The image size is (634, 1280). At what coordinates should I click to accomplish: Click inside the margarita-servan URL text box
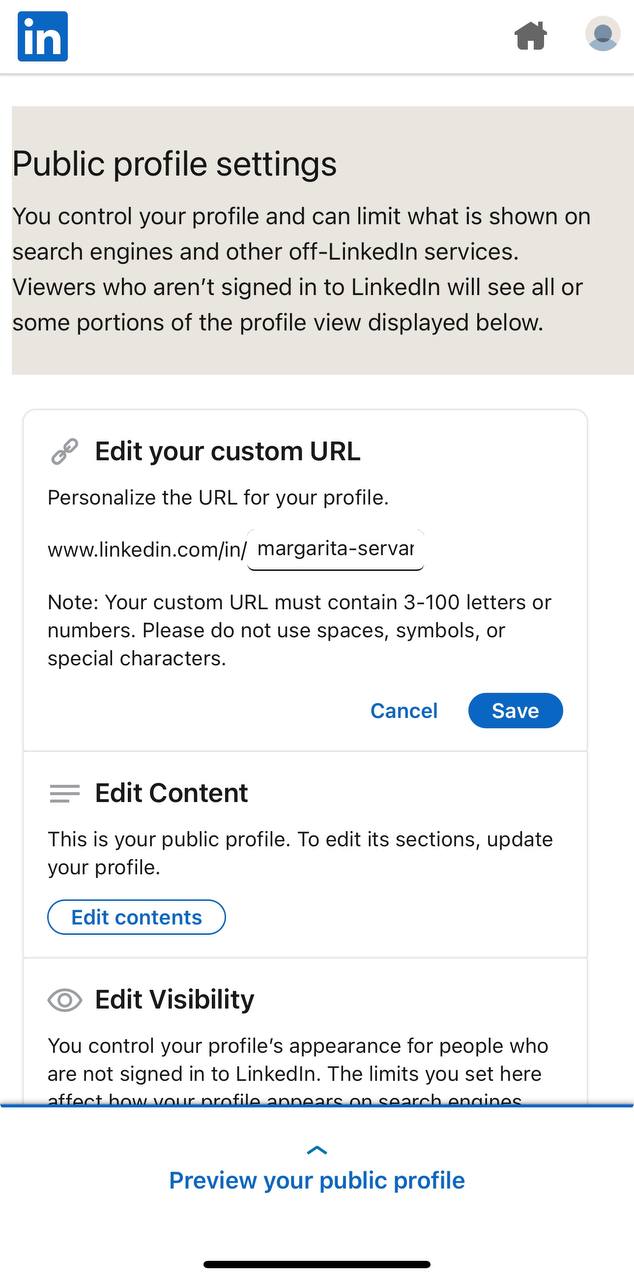[x=335, y=549]
